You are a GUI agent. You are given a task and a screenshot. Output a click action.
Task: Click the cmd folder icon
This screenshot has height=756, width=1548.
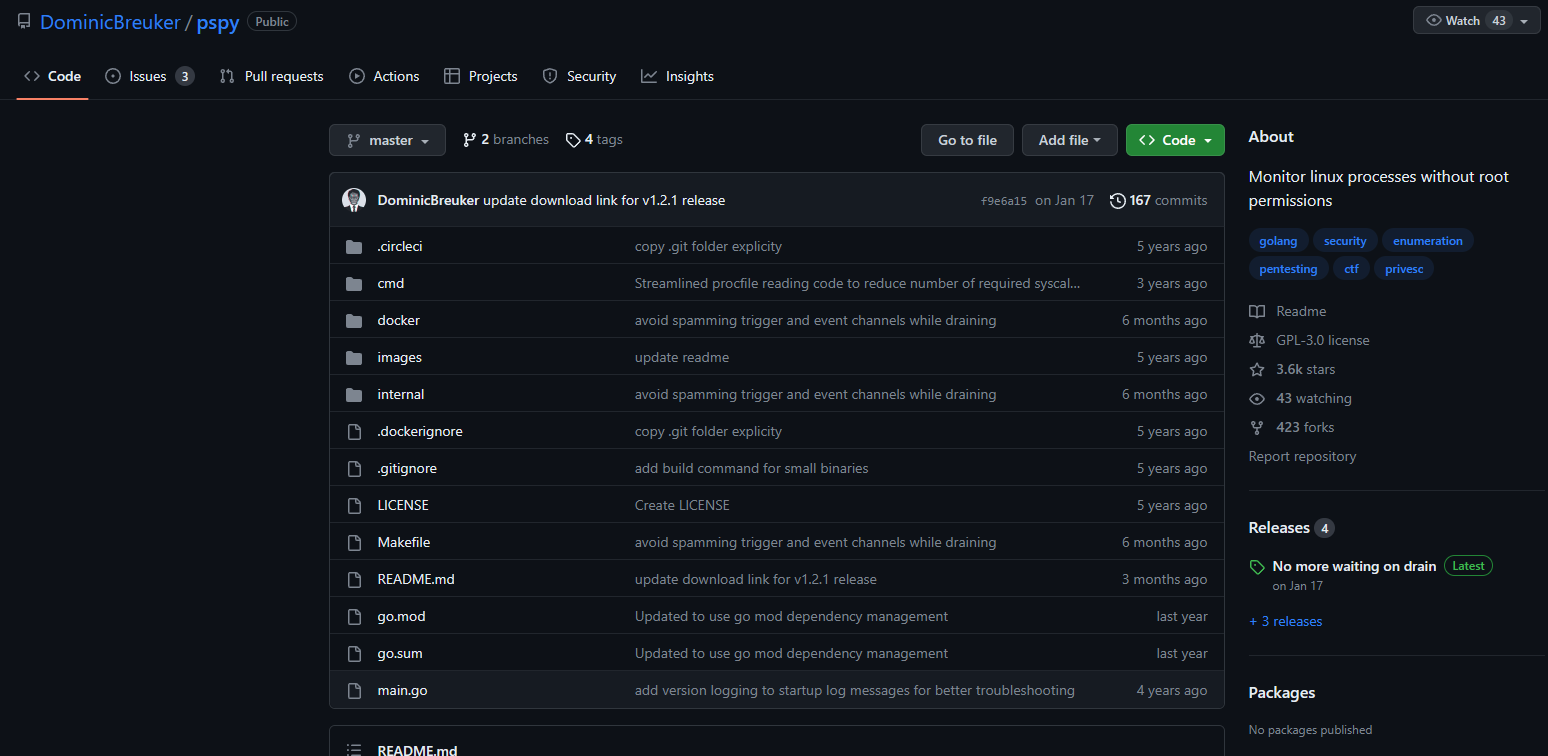353,283
